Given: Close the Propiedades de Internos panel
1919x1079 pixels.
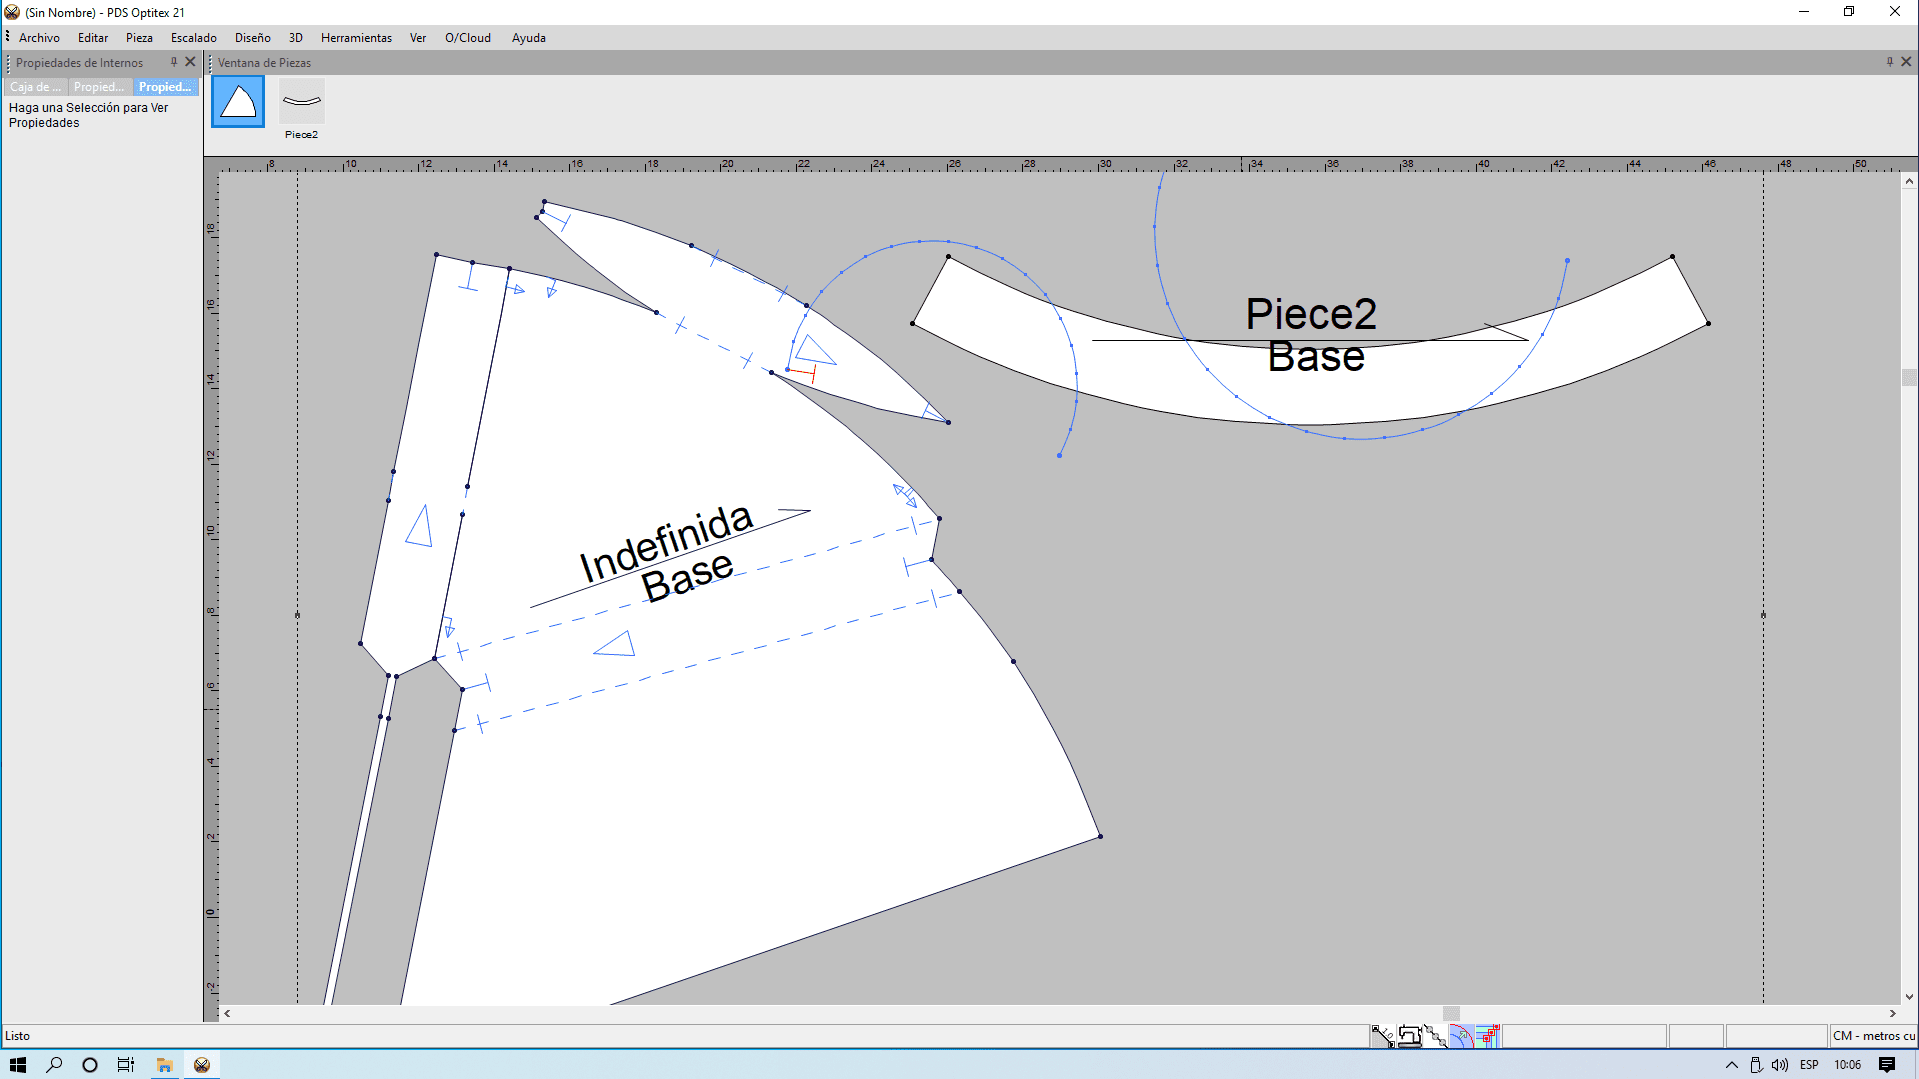Looking at the screenshot, I should [x=190, y=62].
